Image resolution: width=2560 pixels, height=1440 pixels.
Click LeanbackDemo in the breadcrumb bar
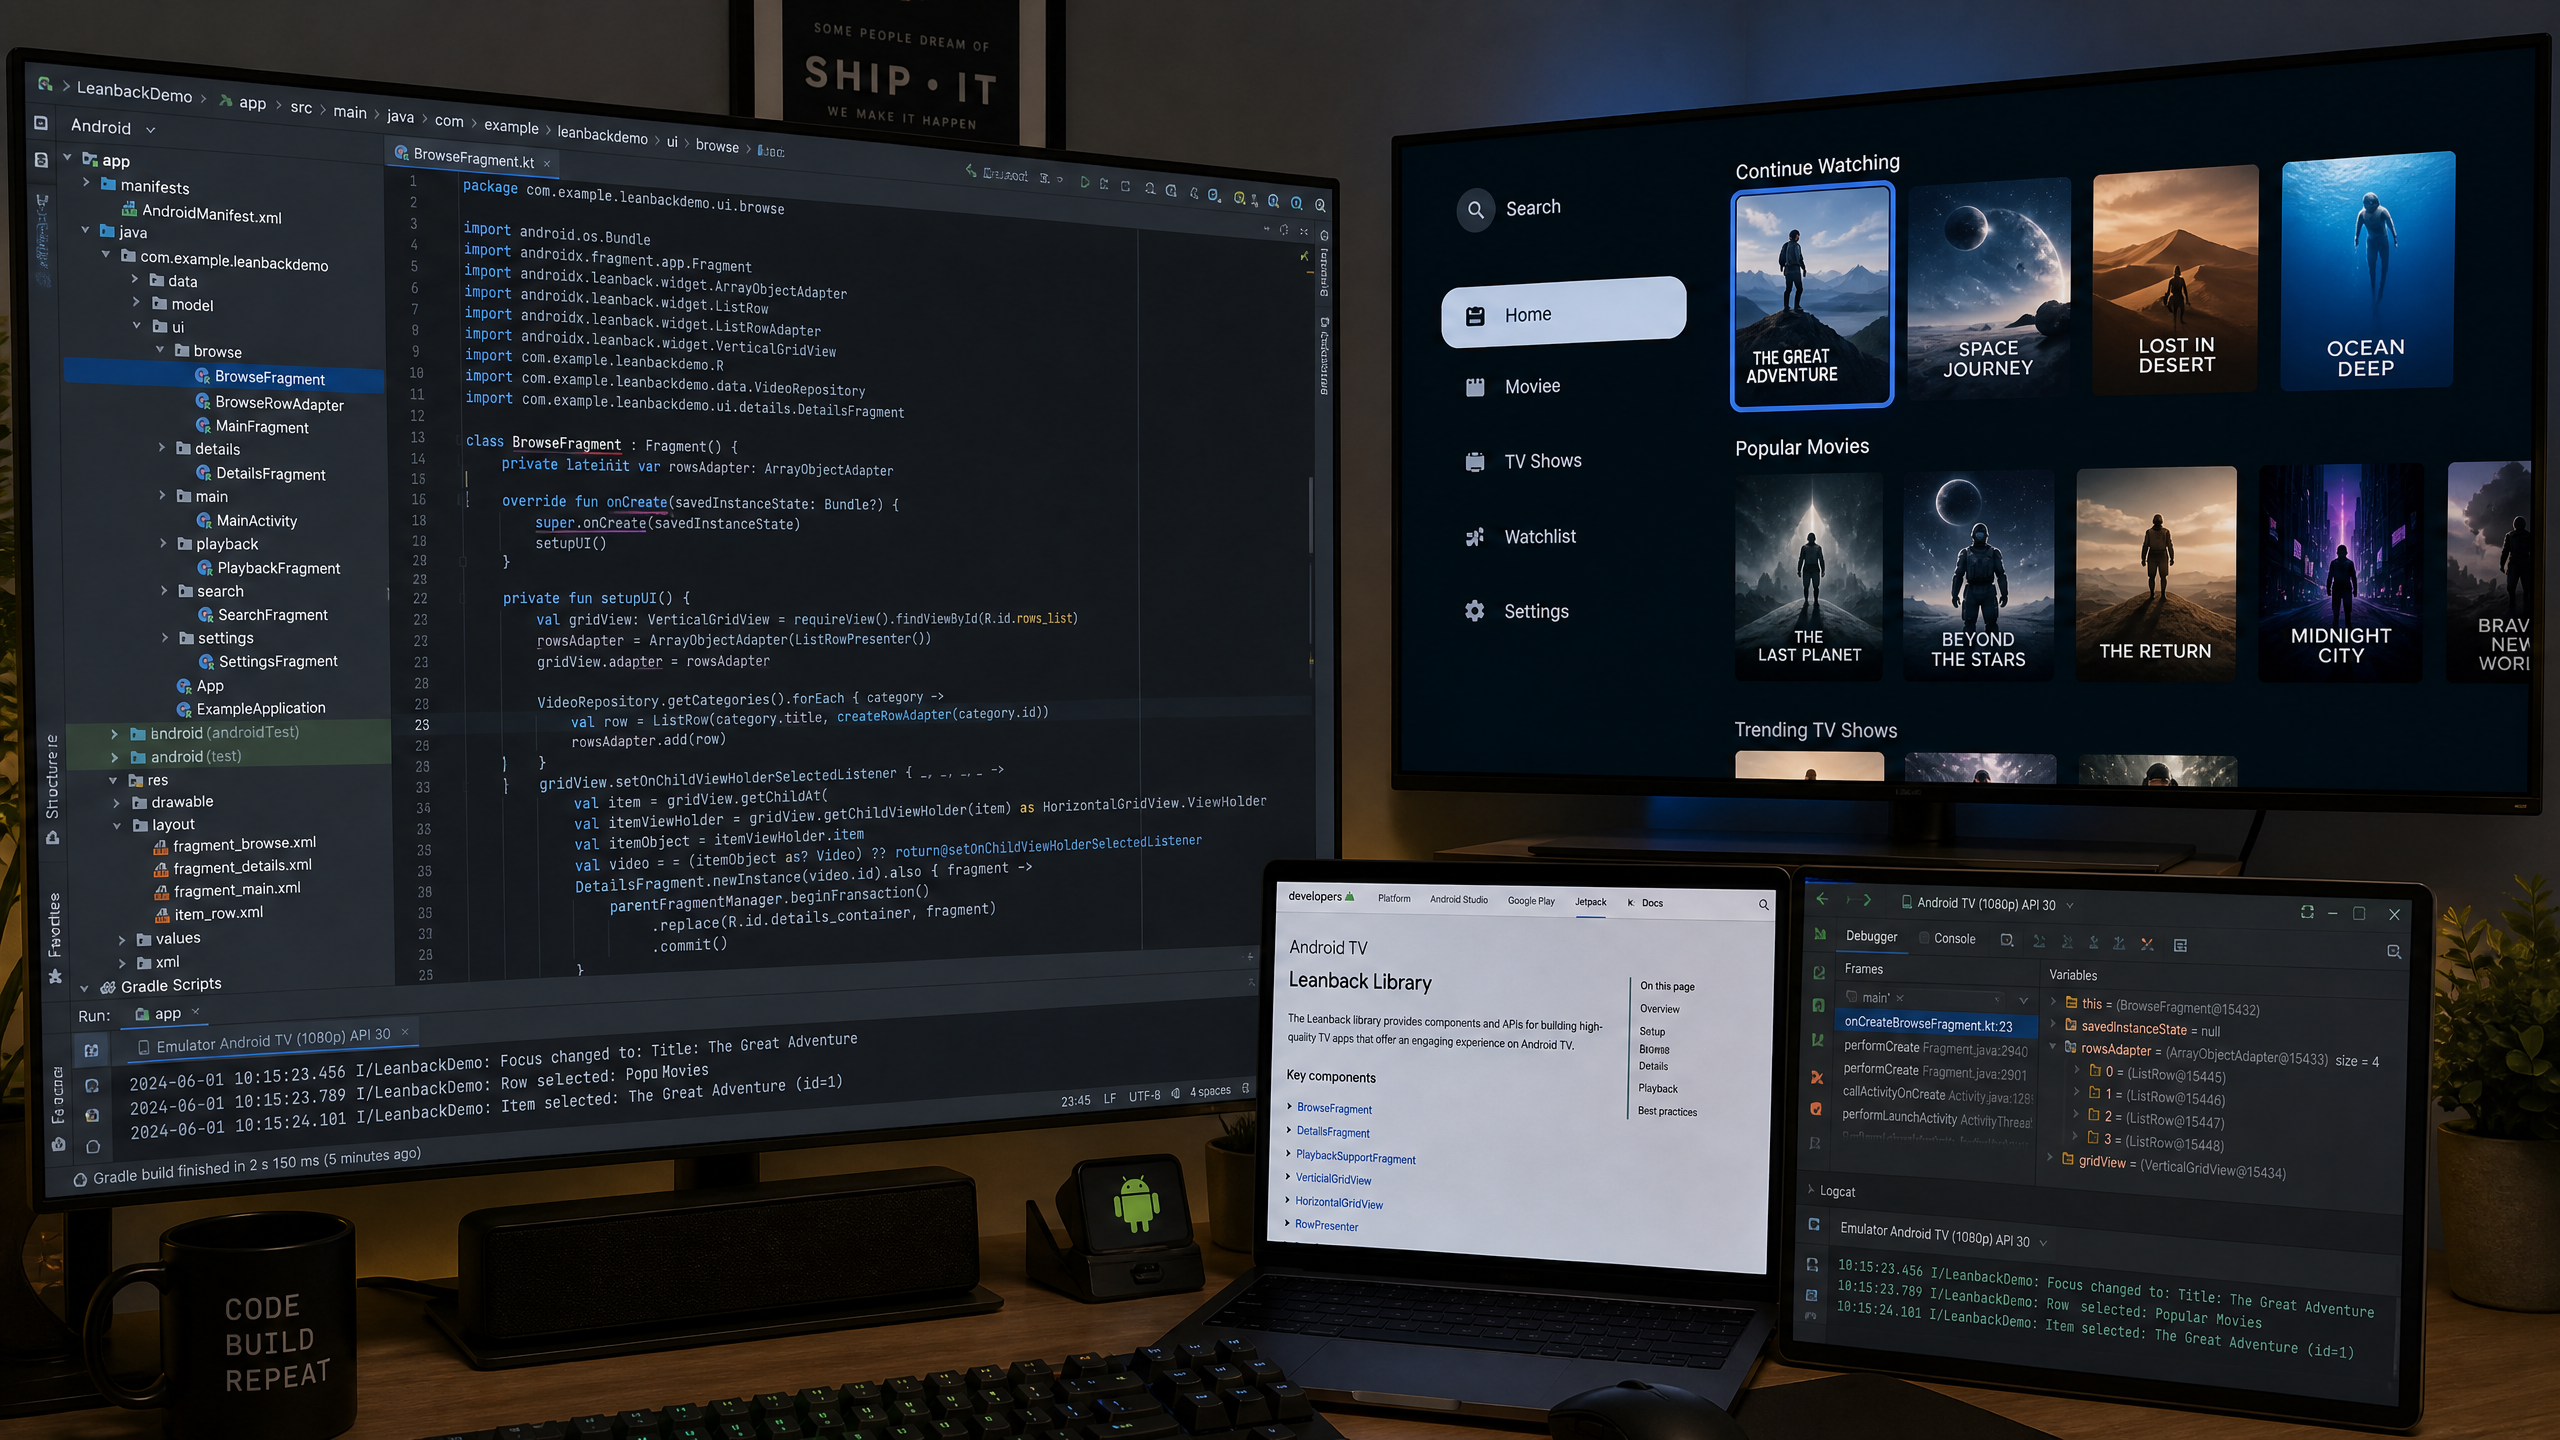coord(134,92)
